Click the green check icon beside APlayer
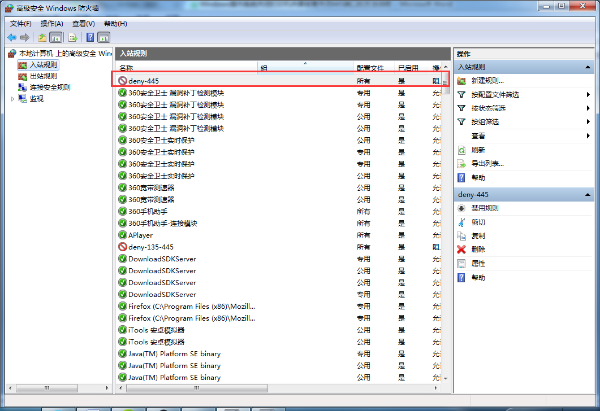The image size is (600, 411). tap(122, 235)
